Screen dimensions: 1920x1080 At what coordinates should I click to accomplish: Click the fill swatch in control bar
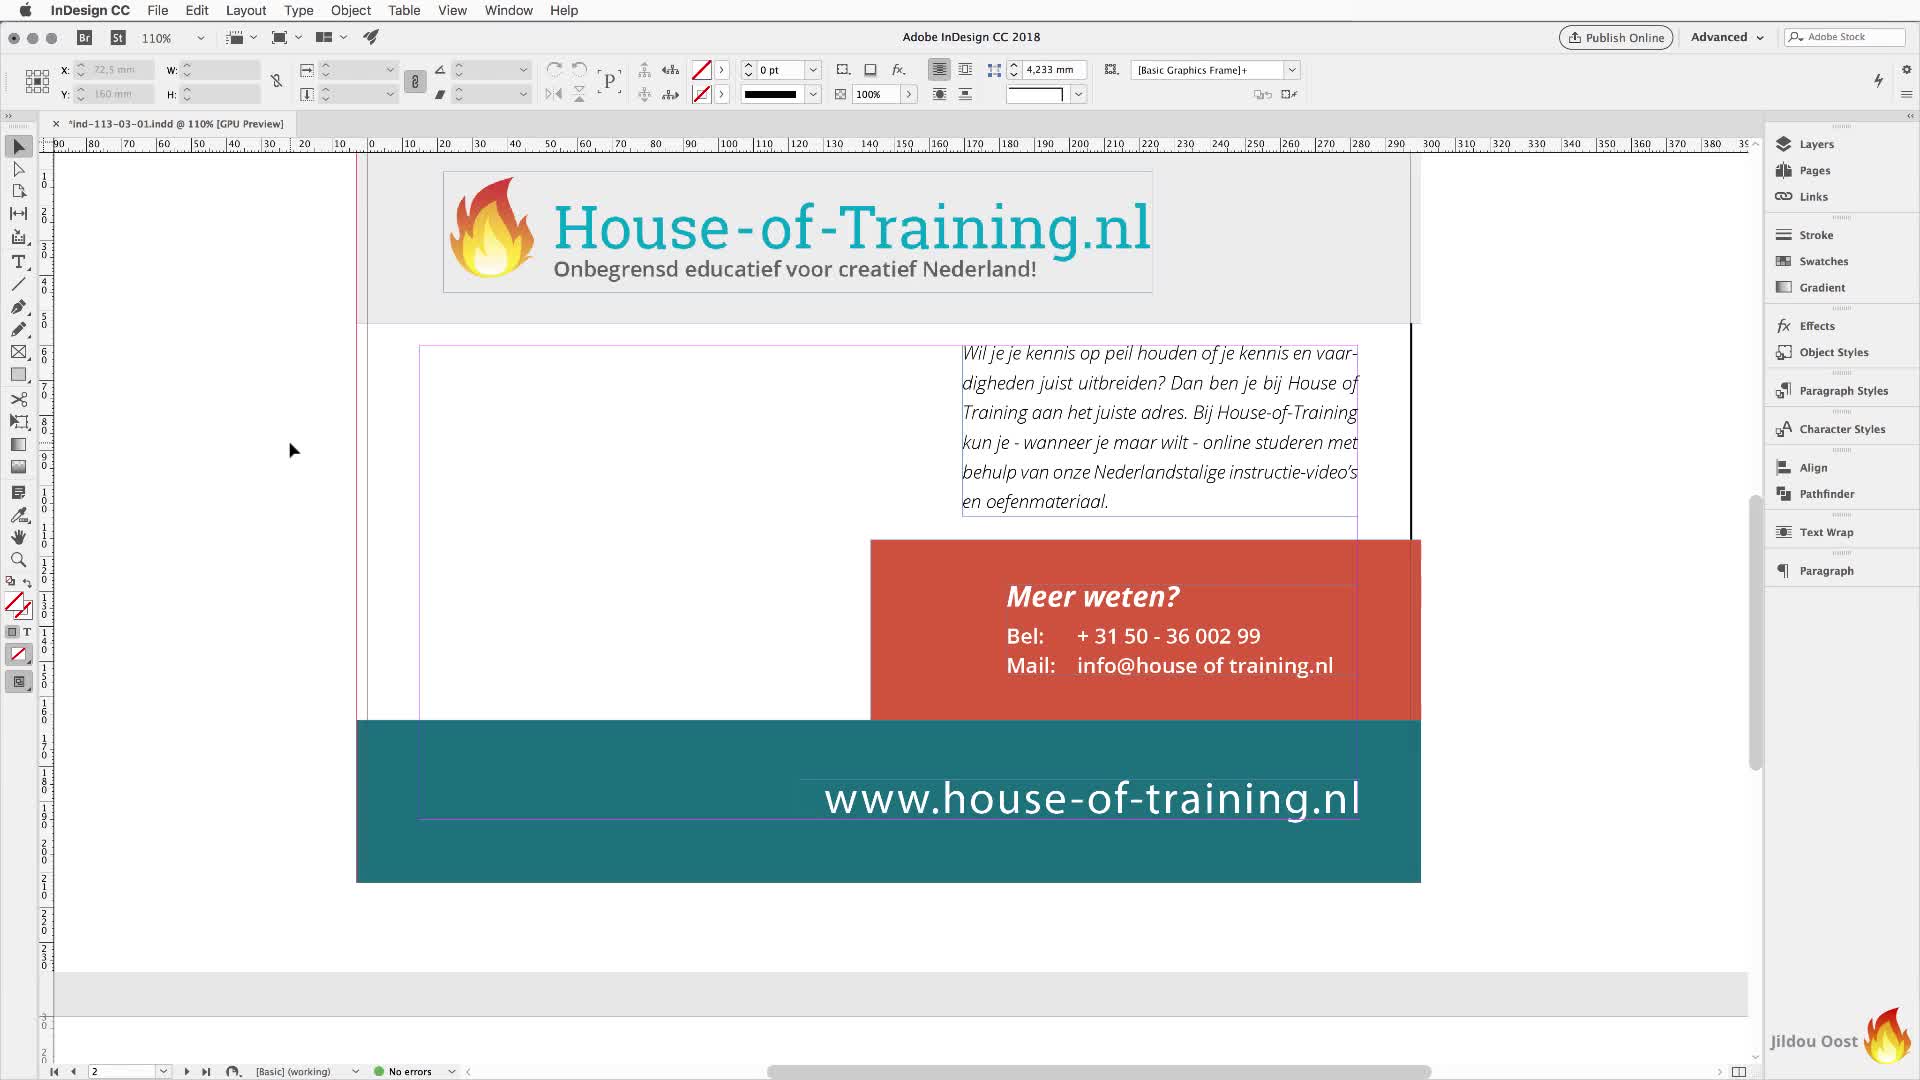click(x=702, y=70)
